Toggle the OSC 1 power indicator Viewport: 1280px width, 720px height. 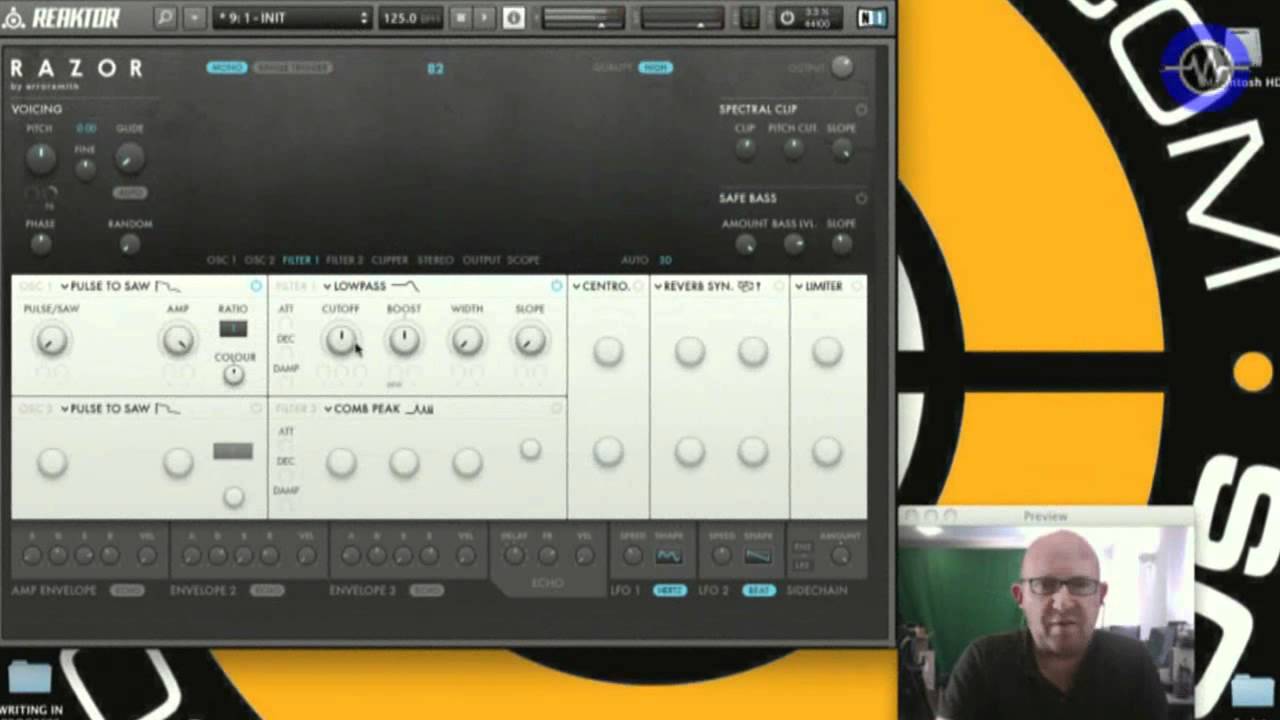[x=256, y=286]
